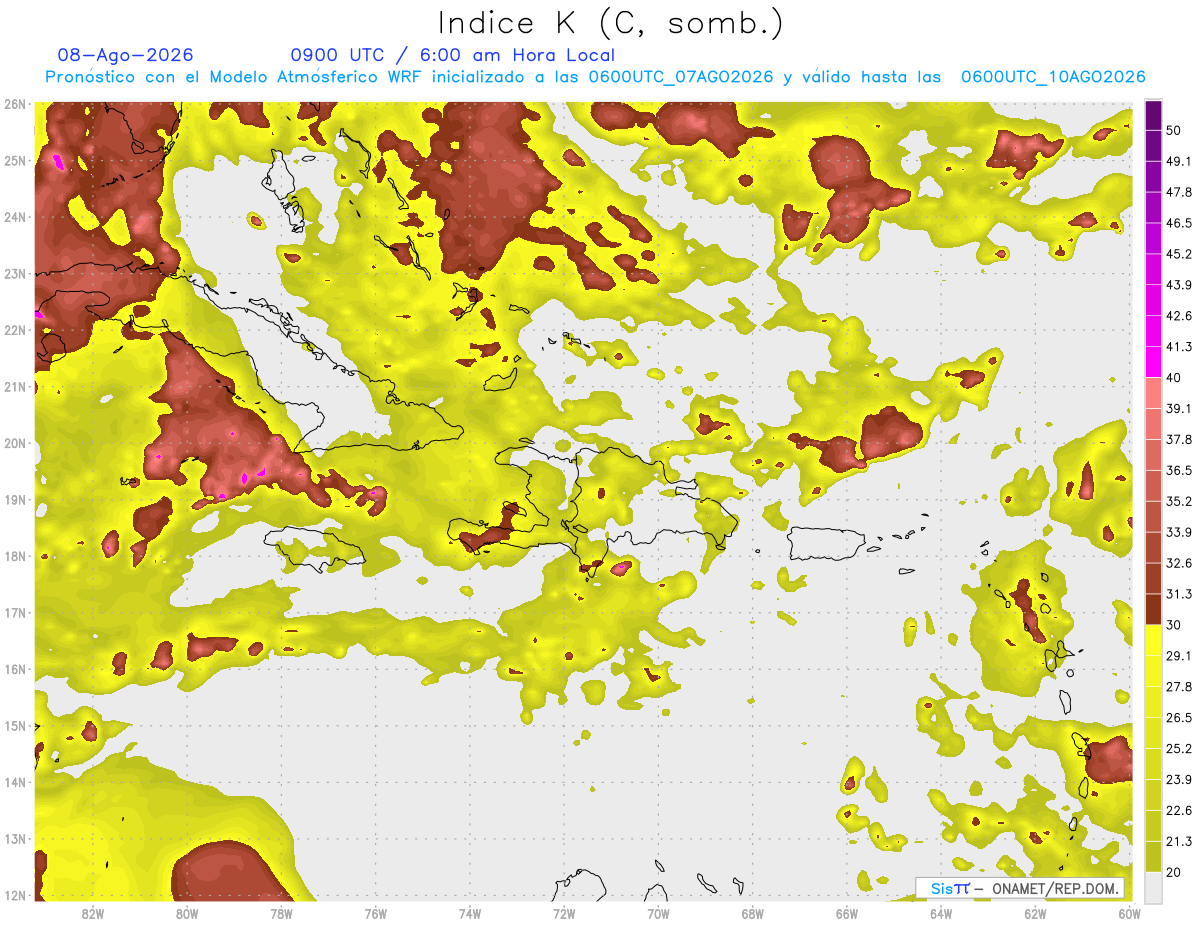The image size is (1200, 927).
Task: Click the colorbar value '49.1'
Action: click(x=1179, y=161)
